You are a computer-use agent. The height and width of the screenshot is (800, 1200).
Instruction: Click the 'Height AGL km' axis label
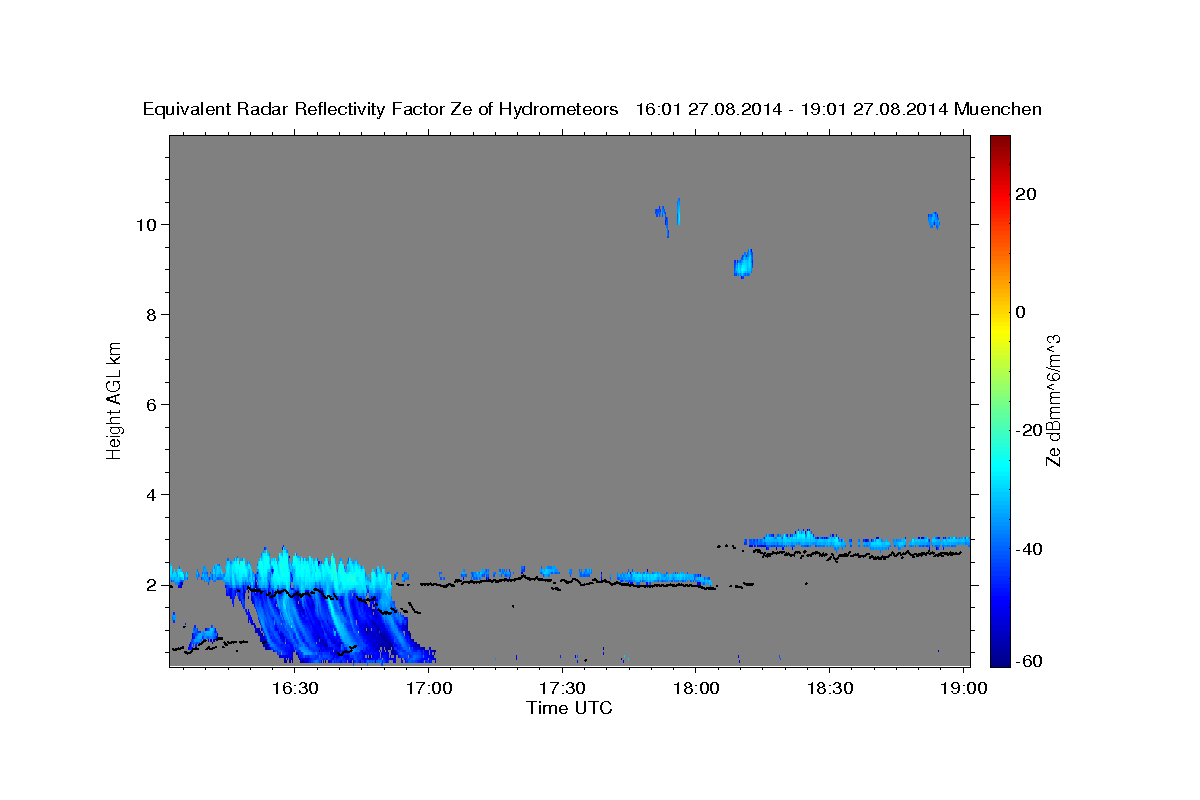click(x=114, y=399)
